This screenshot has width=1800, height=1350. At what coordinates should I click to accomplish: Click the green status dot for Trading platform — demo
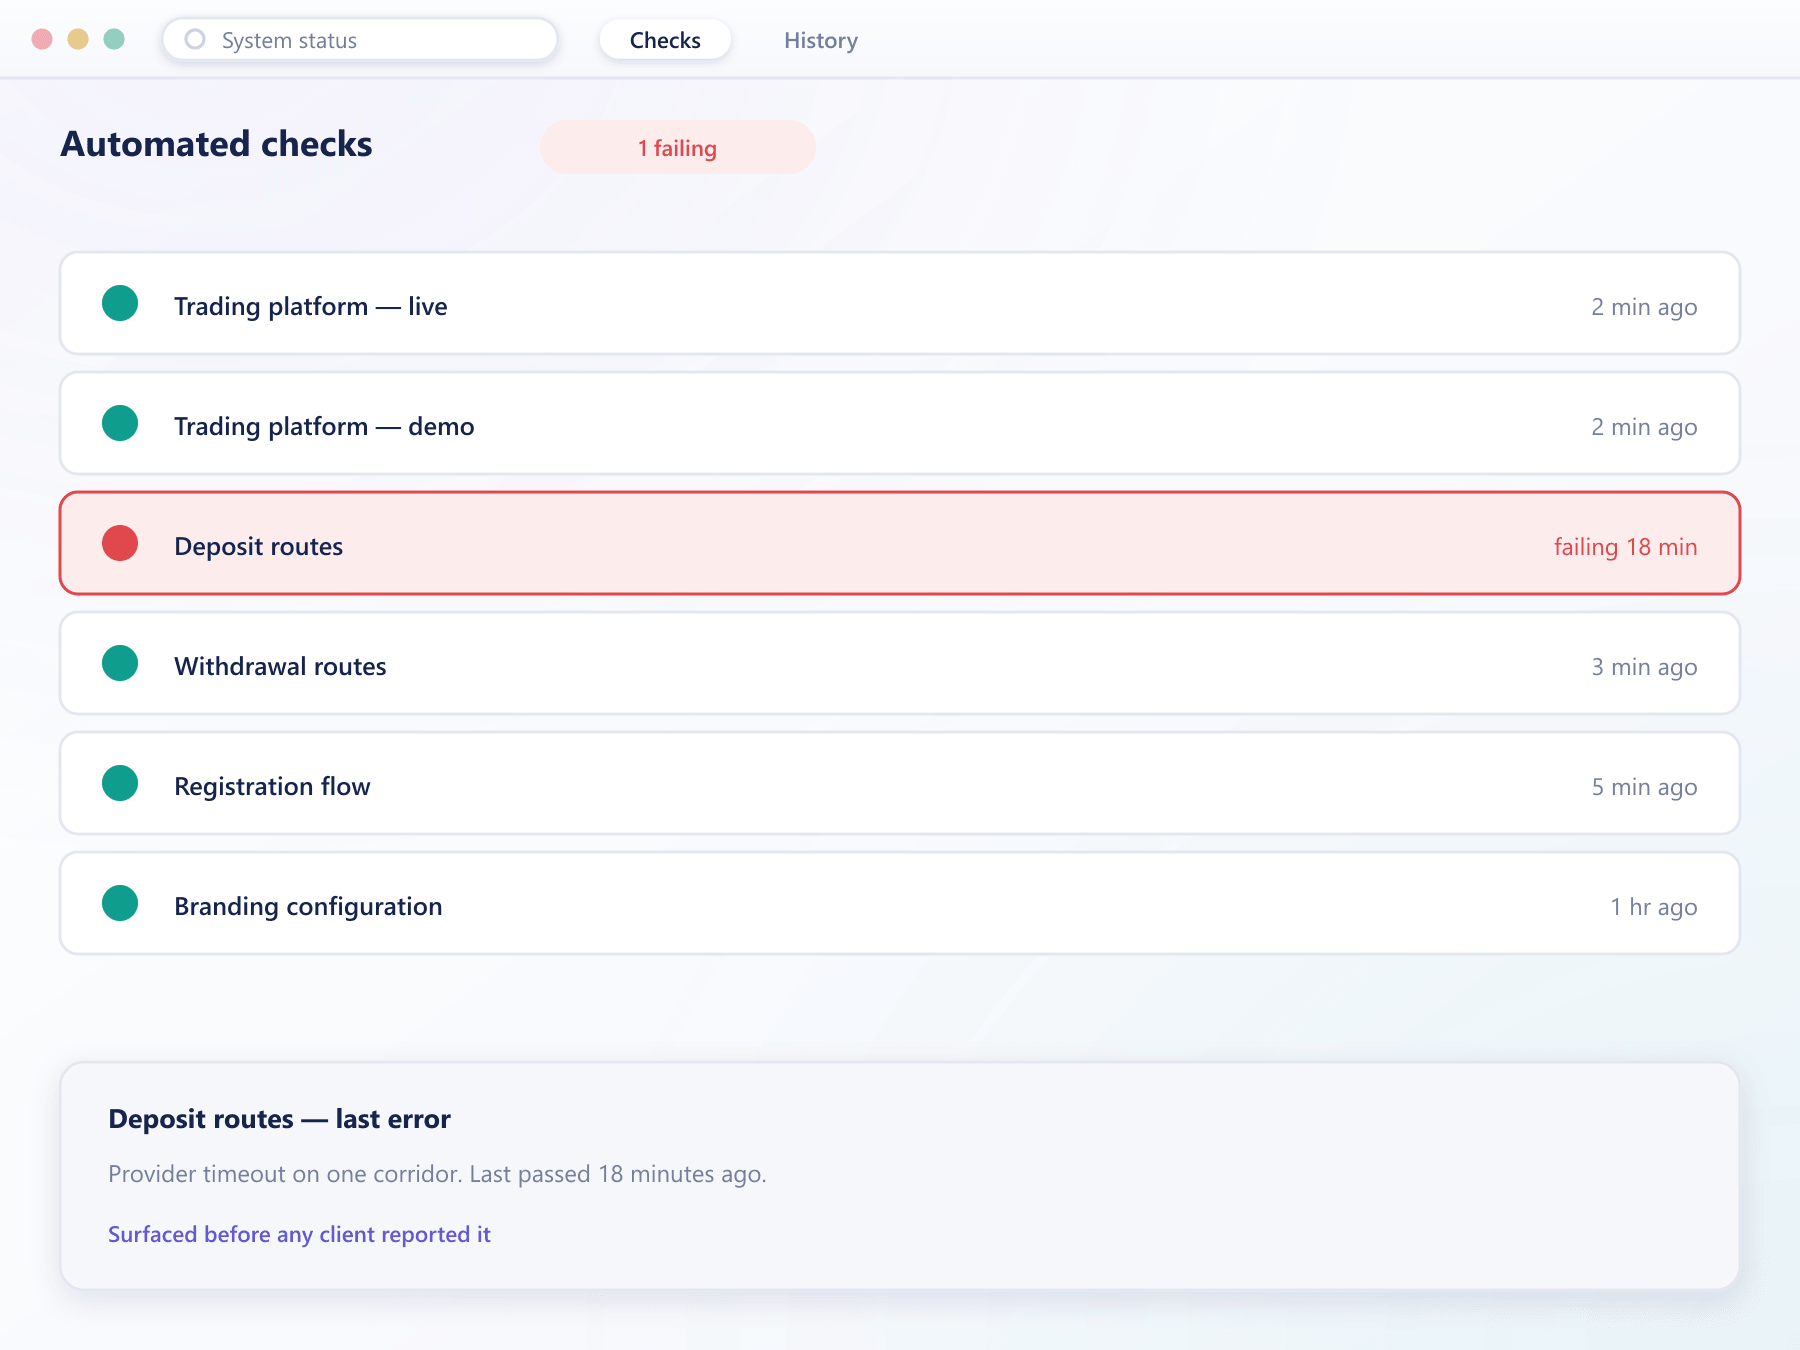click(120, 423)
